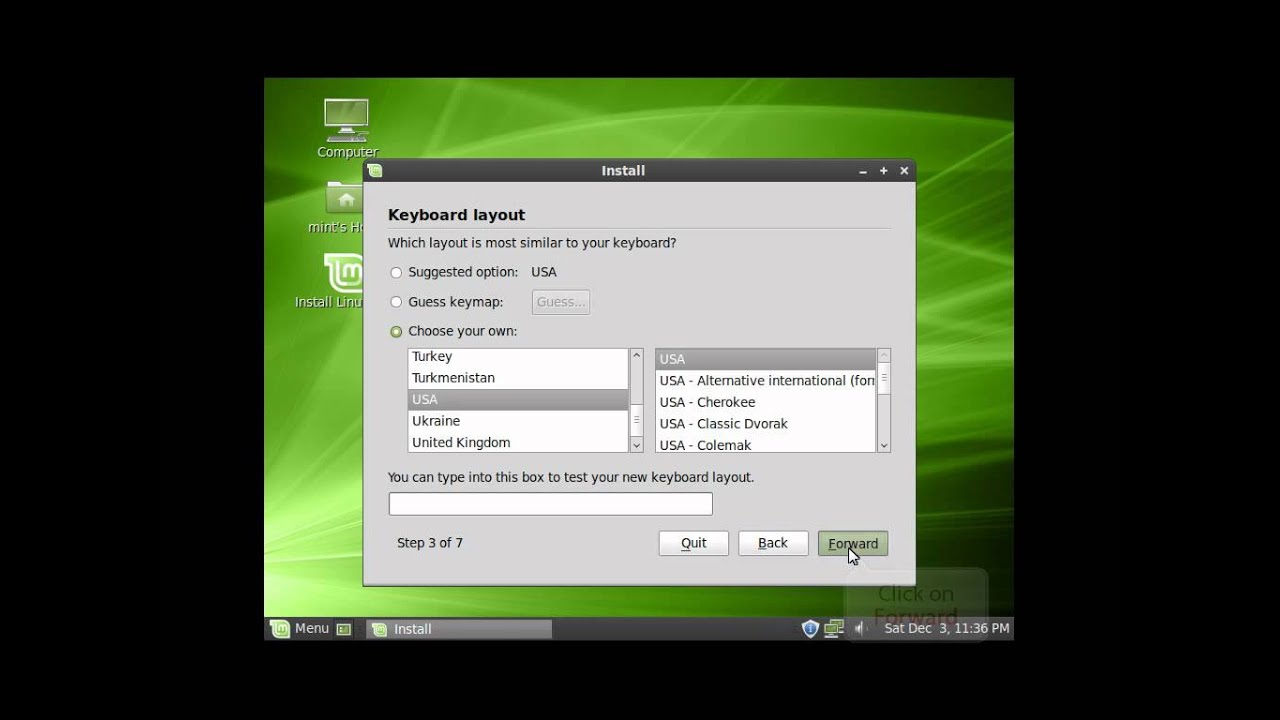The height and width of the screenshot is (720, 1280).
Task: Click country list scrollbar down arrow
Action: pos(636,445)
